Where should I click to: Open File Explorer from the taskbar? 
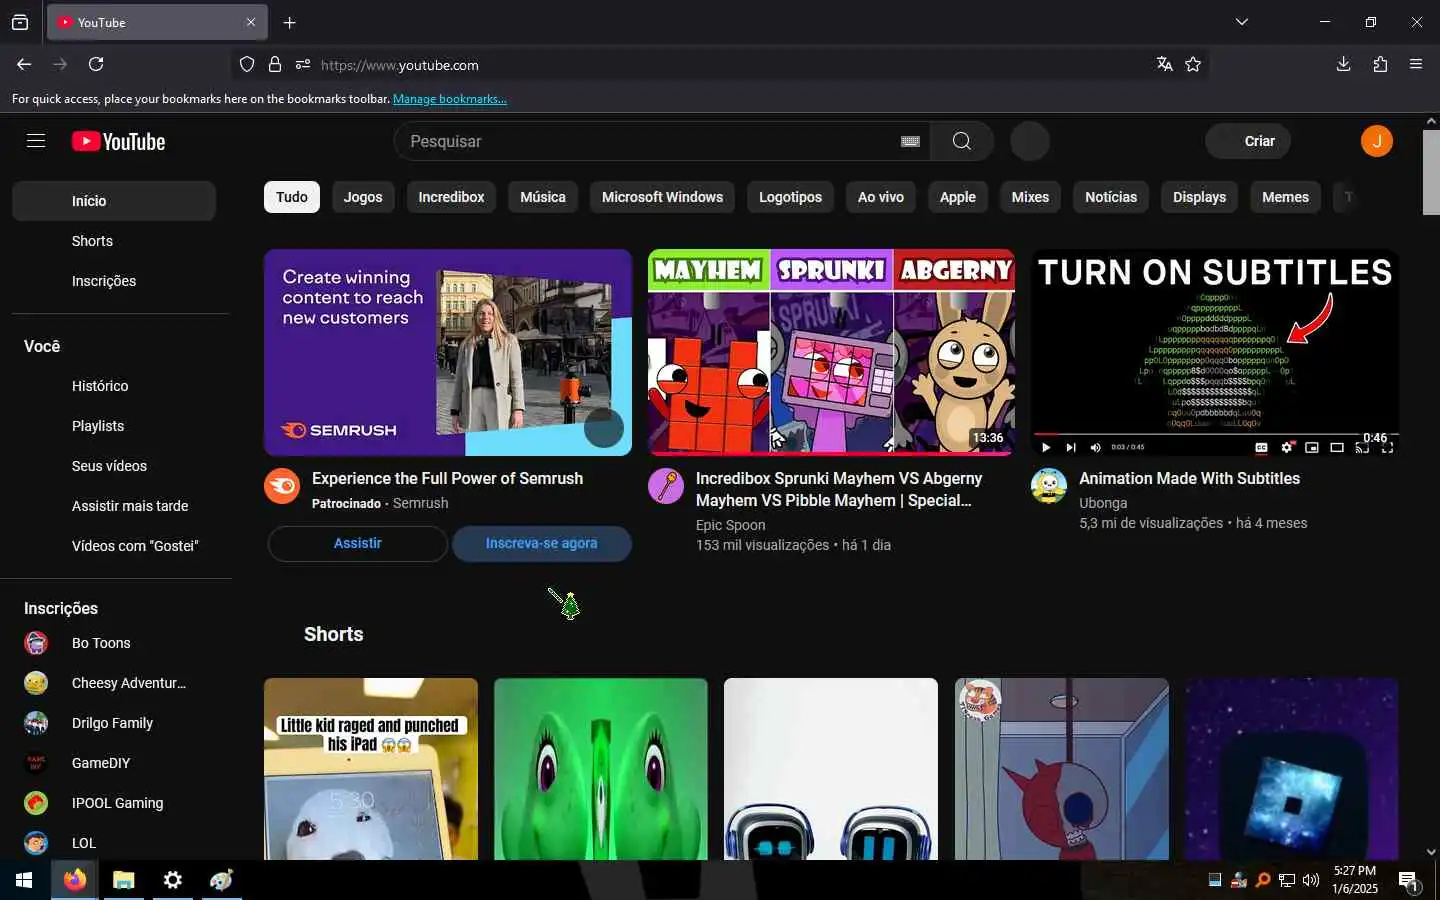[123, 880]
